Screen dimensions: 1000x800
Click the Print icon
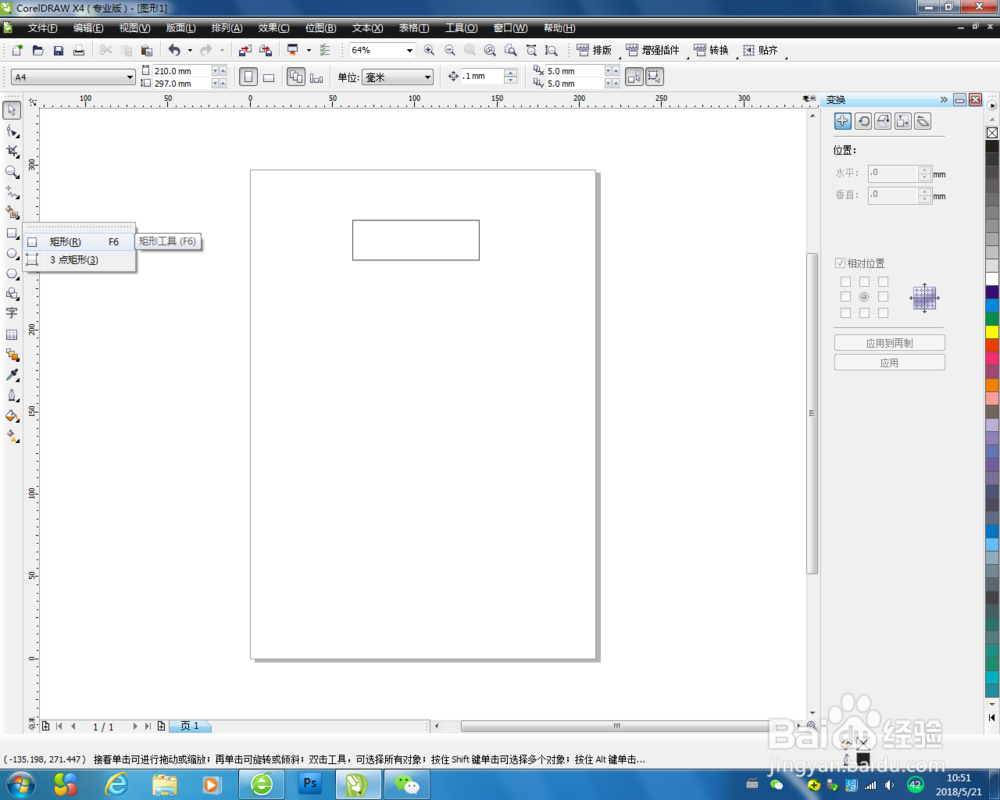pyautogui.click(x=78, y=50)
